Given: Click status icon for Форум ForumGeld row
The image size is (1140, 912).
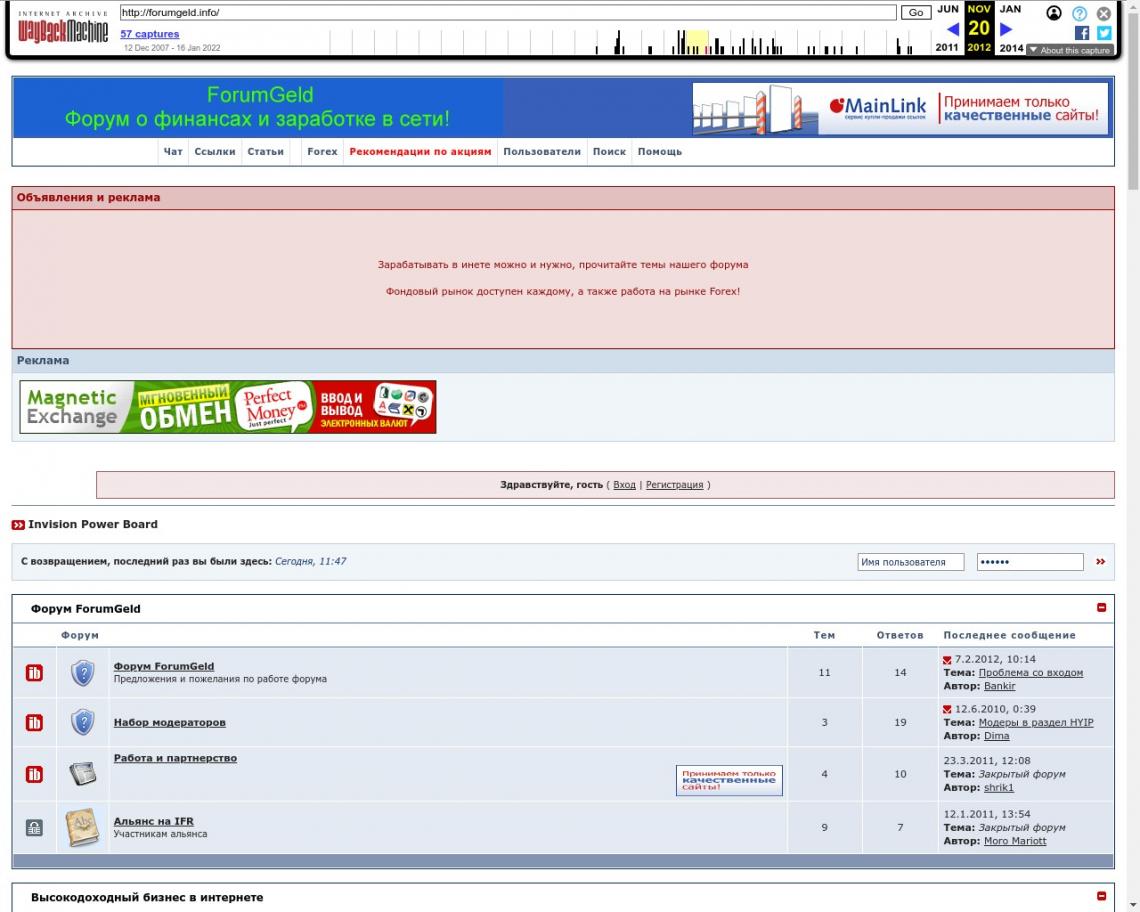Looking at the screenshot, I should click(34, 673).
